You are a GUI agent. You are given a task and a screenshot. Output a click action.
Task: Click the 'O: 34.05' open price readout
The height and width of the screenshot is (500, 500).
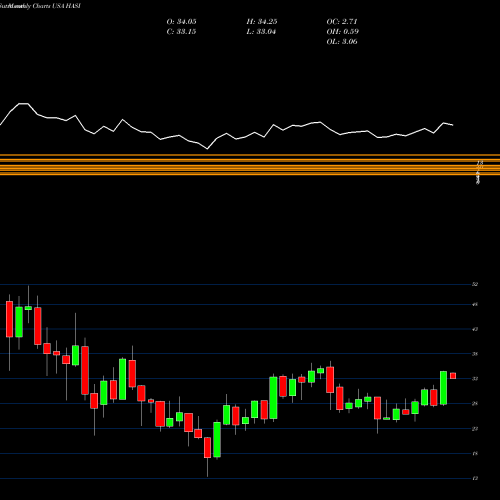coord(181,22)
